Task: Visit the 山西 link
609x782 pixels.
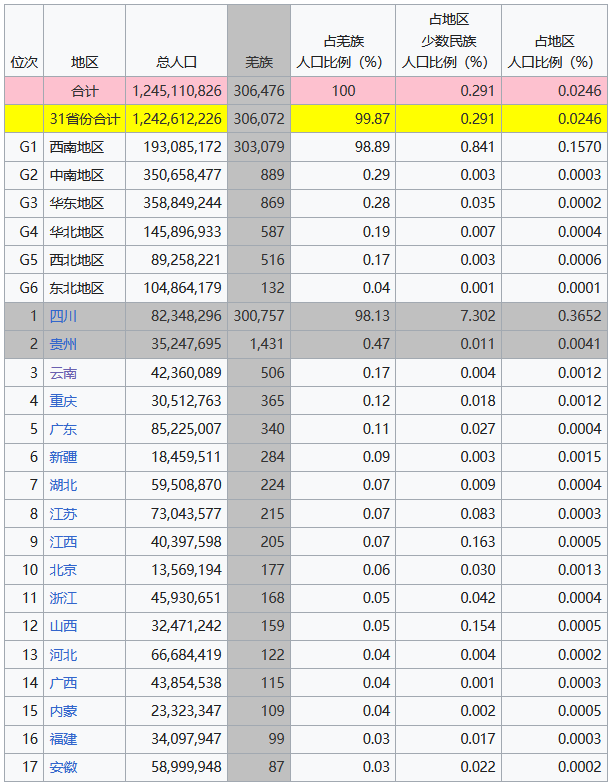Action: [63, 625]
